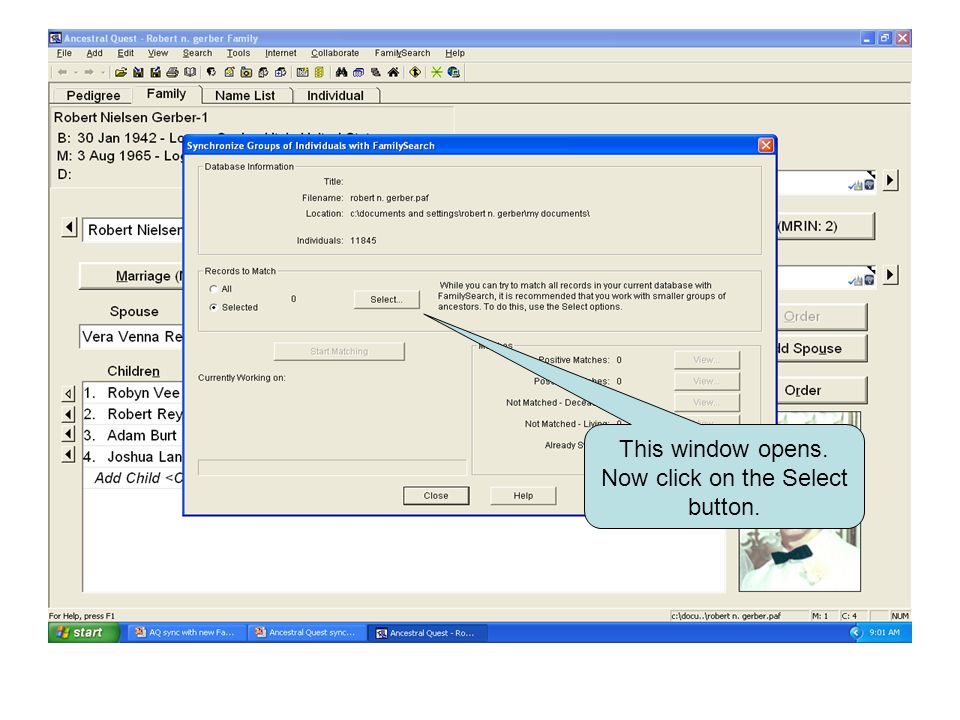Click the Print icon in toolbar
Screen dimensions: 960x720
pos(173,72)
